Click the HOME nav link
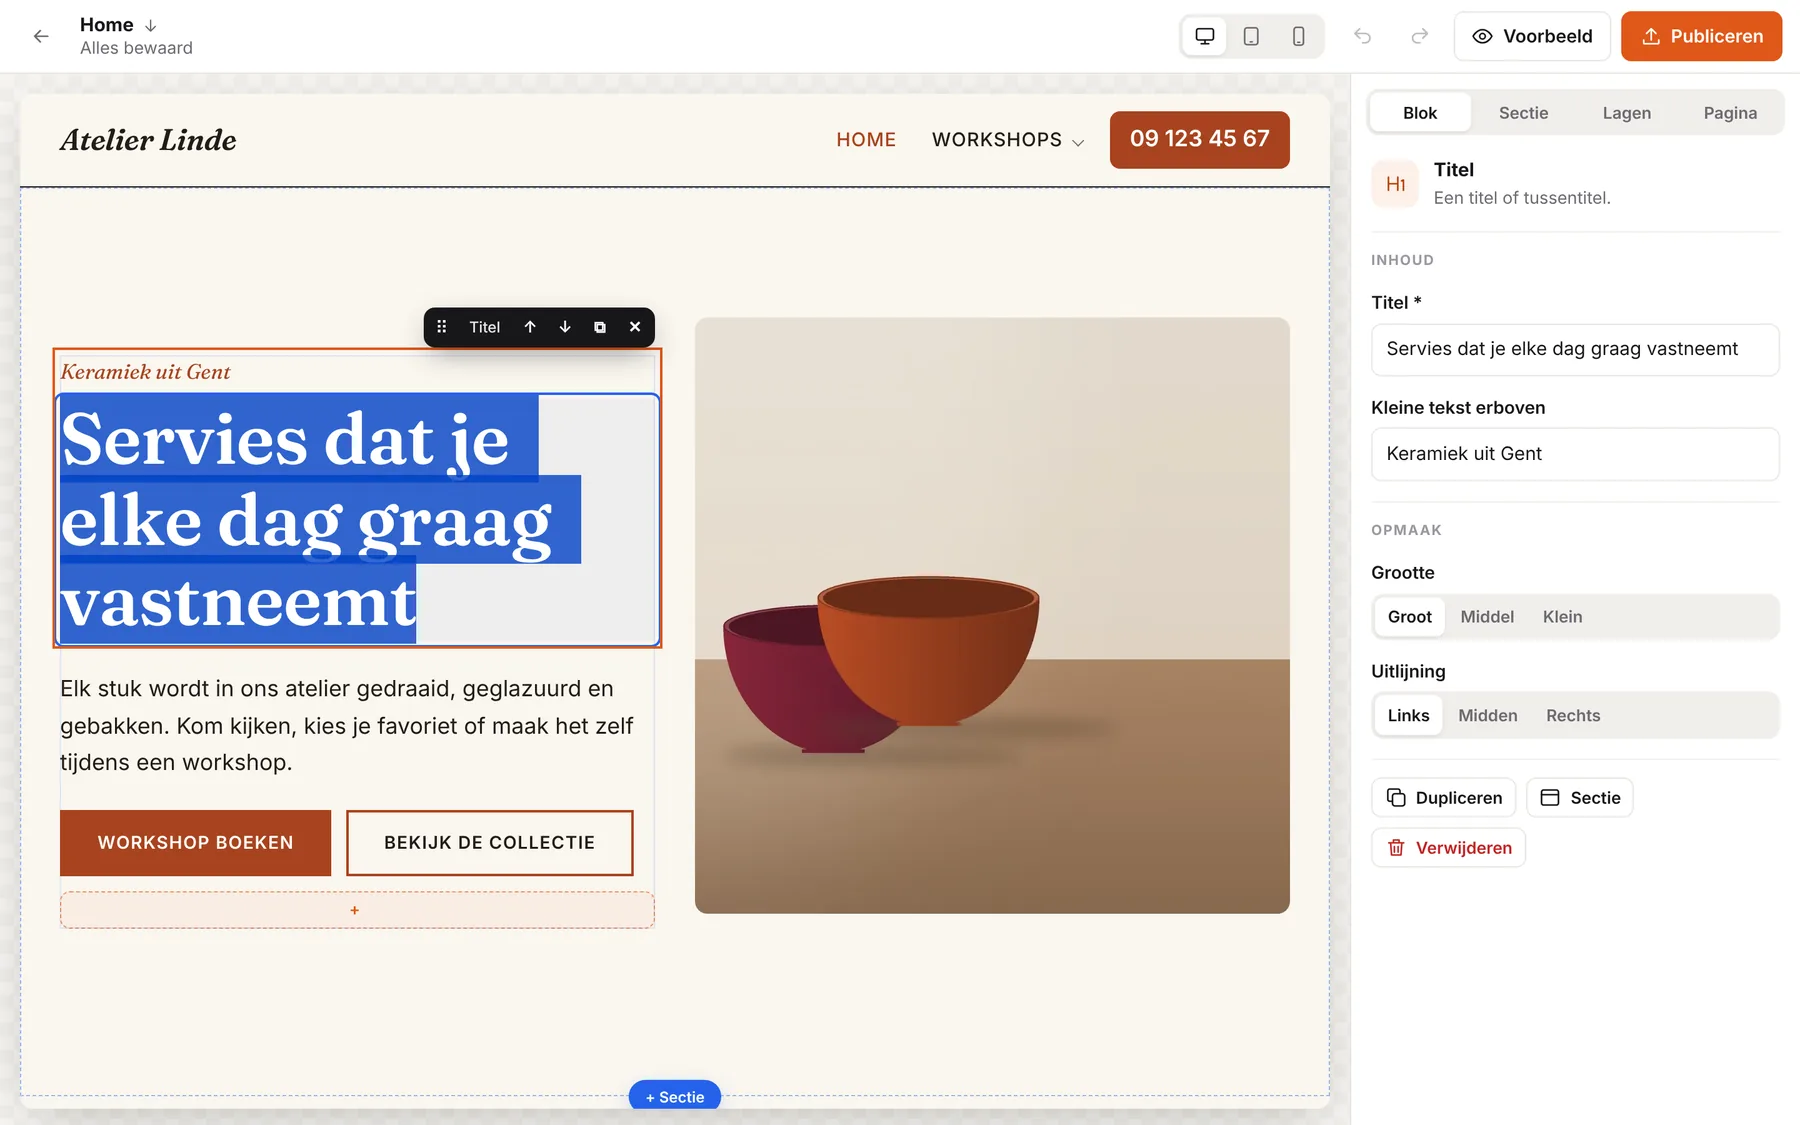 866,140
